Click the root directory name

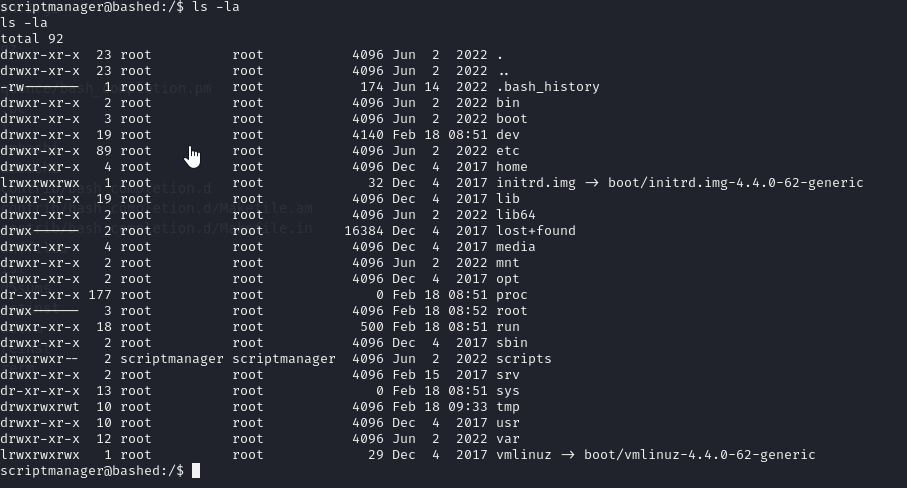coord(511,310)
